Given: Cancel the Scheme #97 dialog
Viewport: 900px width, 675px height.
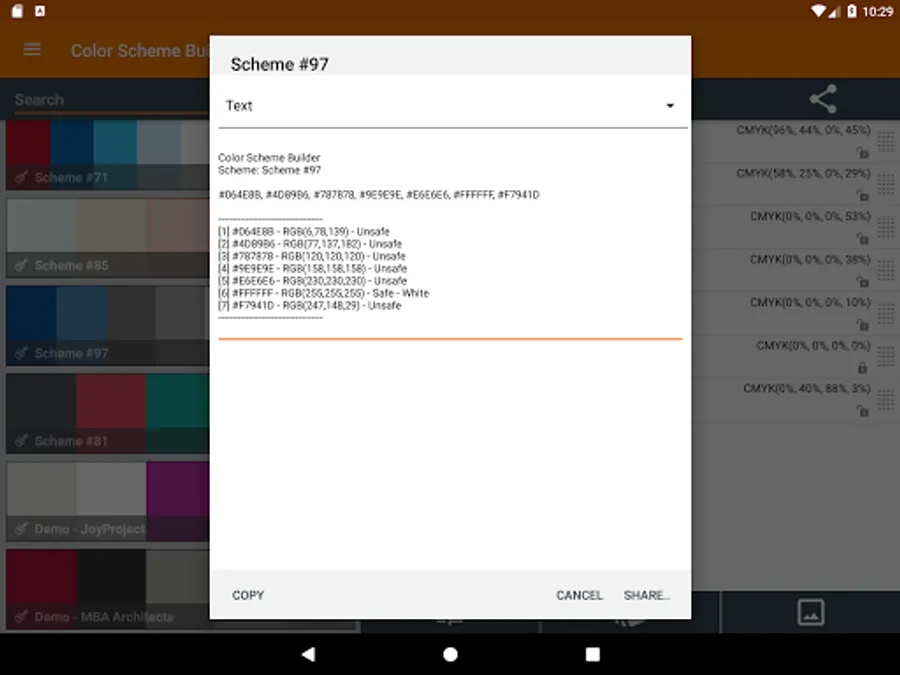Looking at the screenshot, I should tap(579, 595).
